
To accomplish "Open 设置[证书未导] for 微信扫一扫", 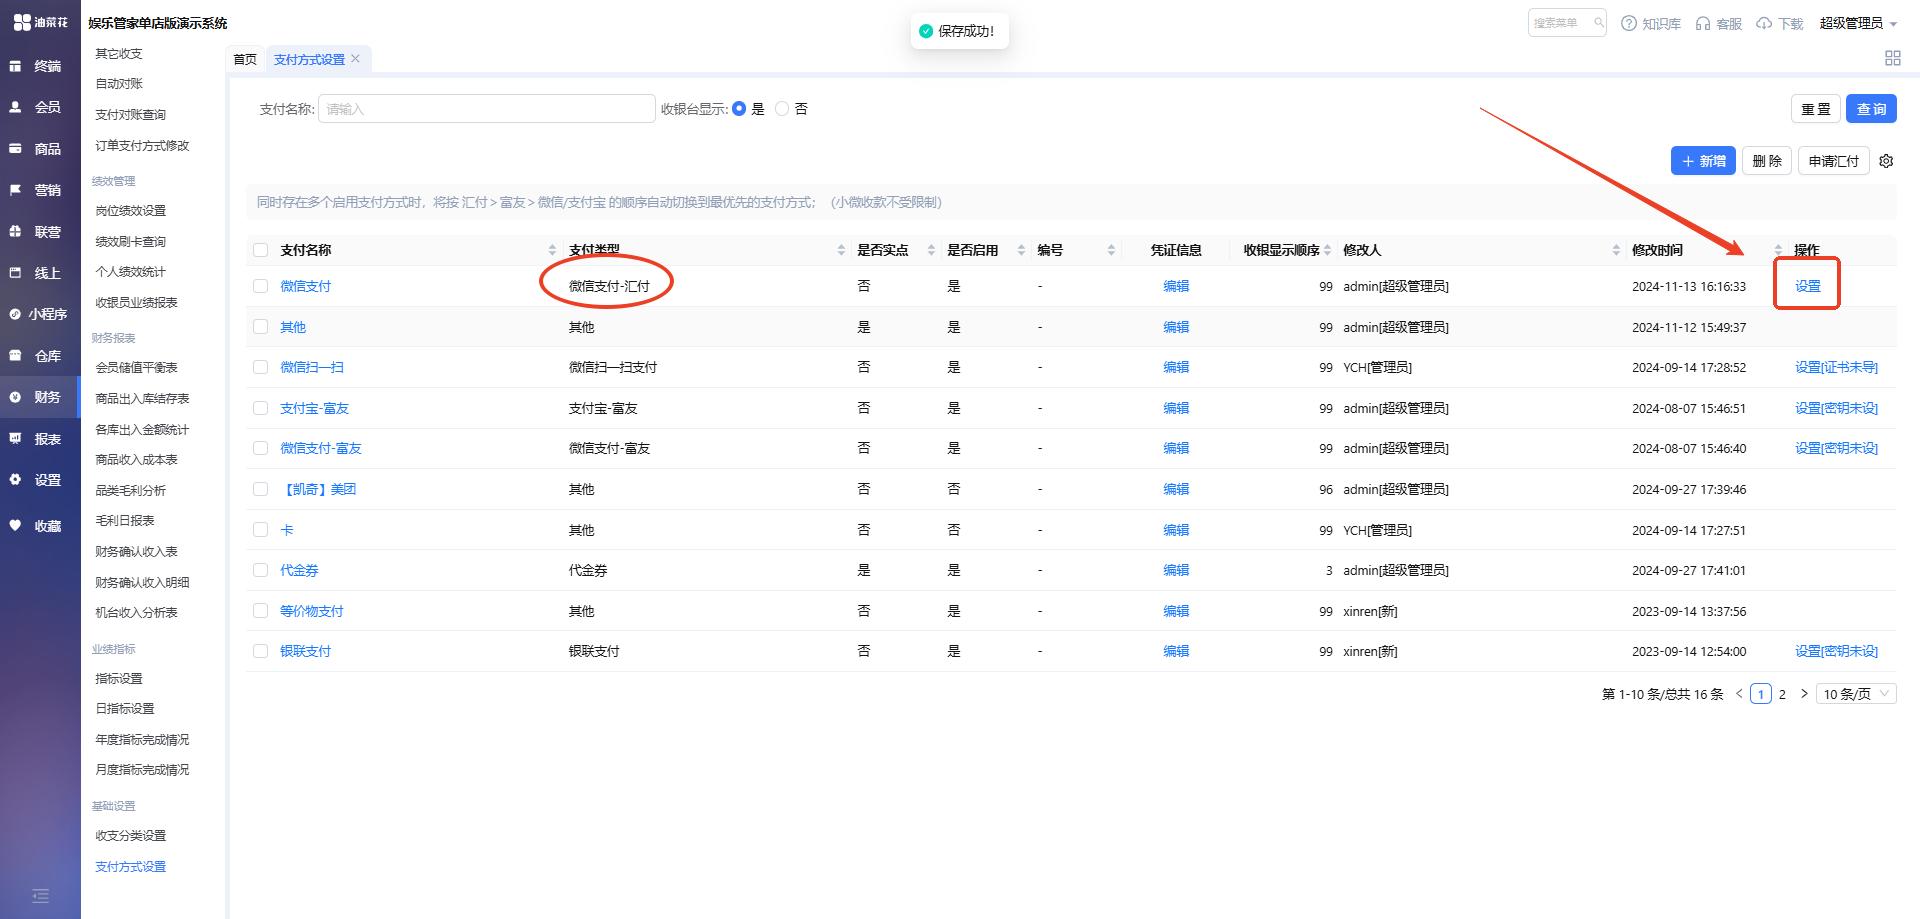I will click(x=1836, y=367).
